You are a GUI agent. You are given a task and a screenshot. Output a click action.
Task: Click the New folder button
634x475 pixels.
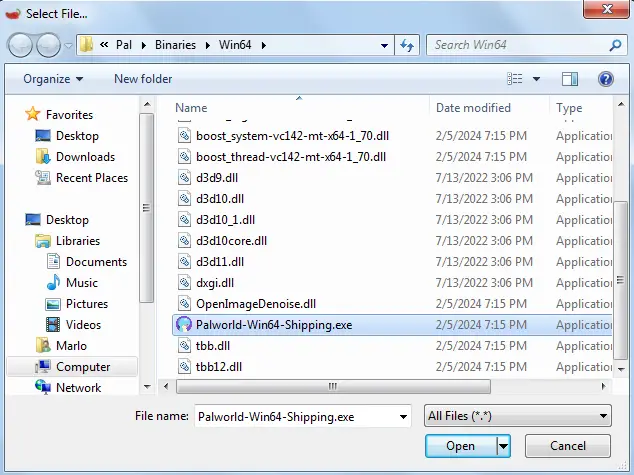(x=143, y=79)
